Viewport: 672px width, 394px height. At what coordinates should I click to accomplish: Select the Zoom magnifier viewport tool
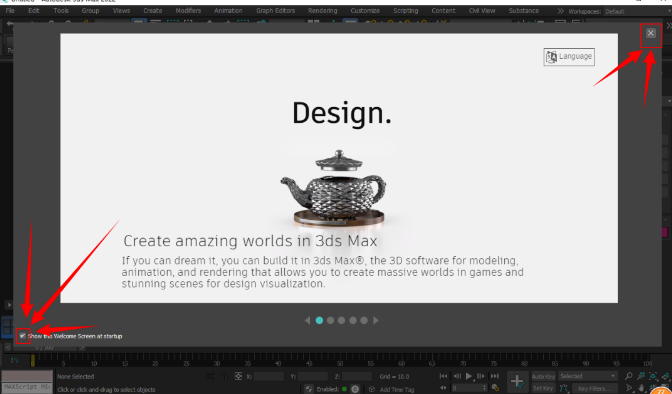pos(628,376)
